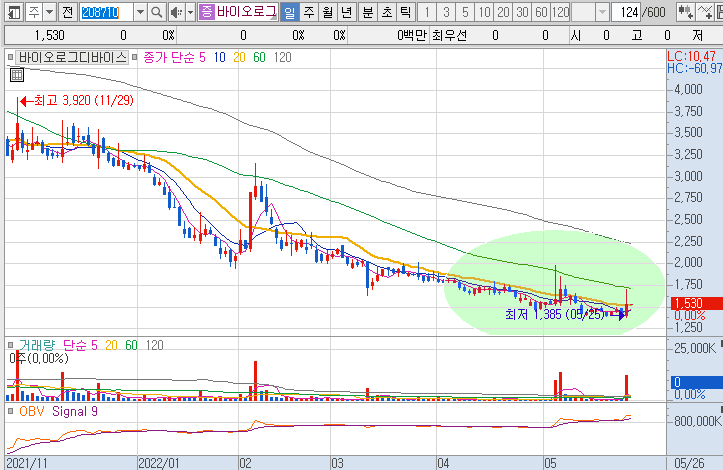723x470 pixels.
Task: Click the add candlestick chart icon
Action: point(685,12)
